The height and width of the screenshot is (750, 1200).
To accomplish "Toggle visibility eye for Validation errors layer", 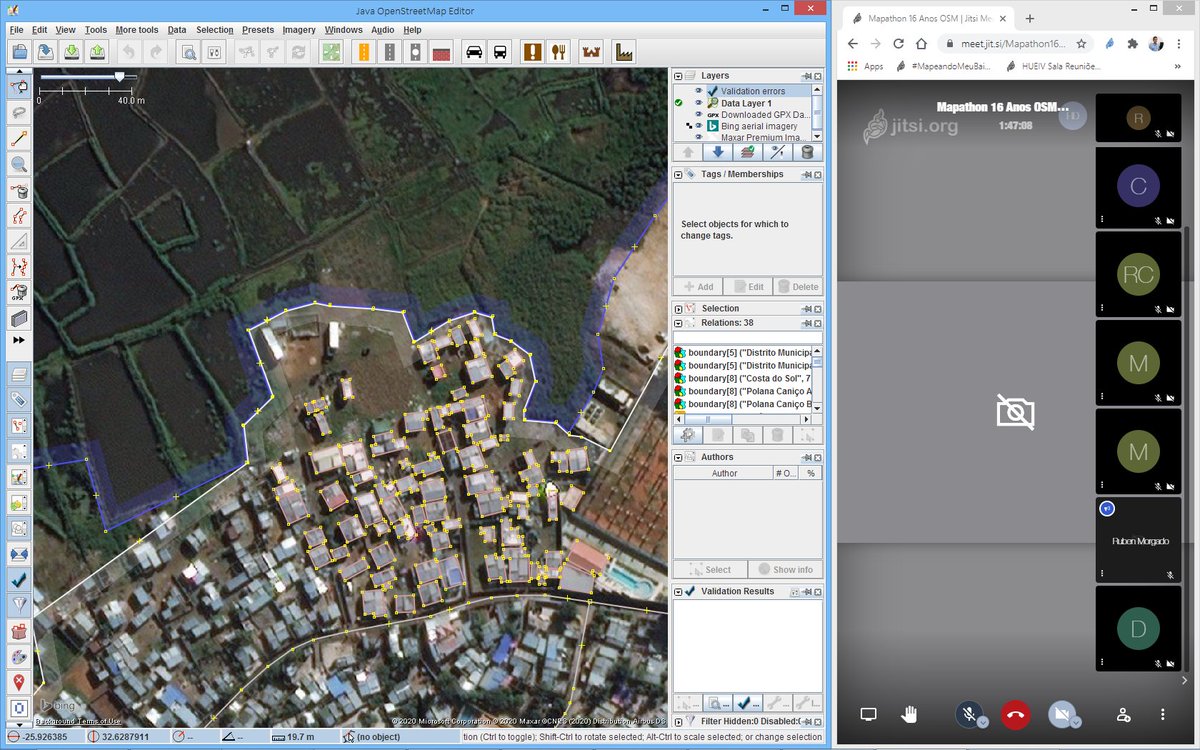I will point(699,91).
